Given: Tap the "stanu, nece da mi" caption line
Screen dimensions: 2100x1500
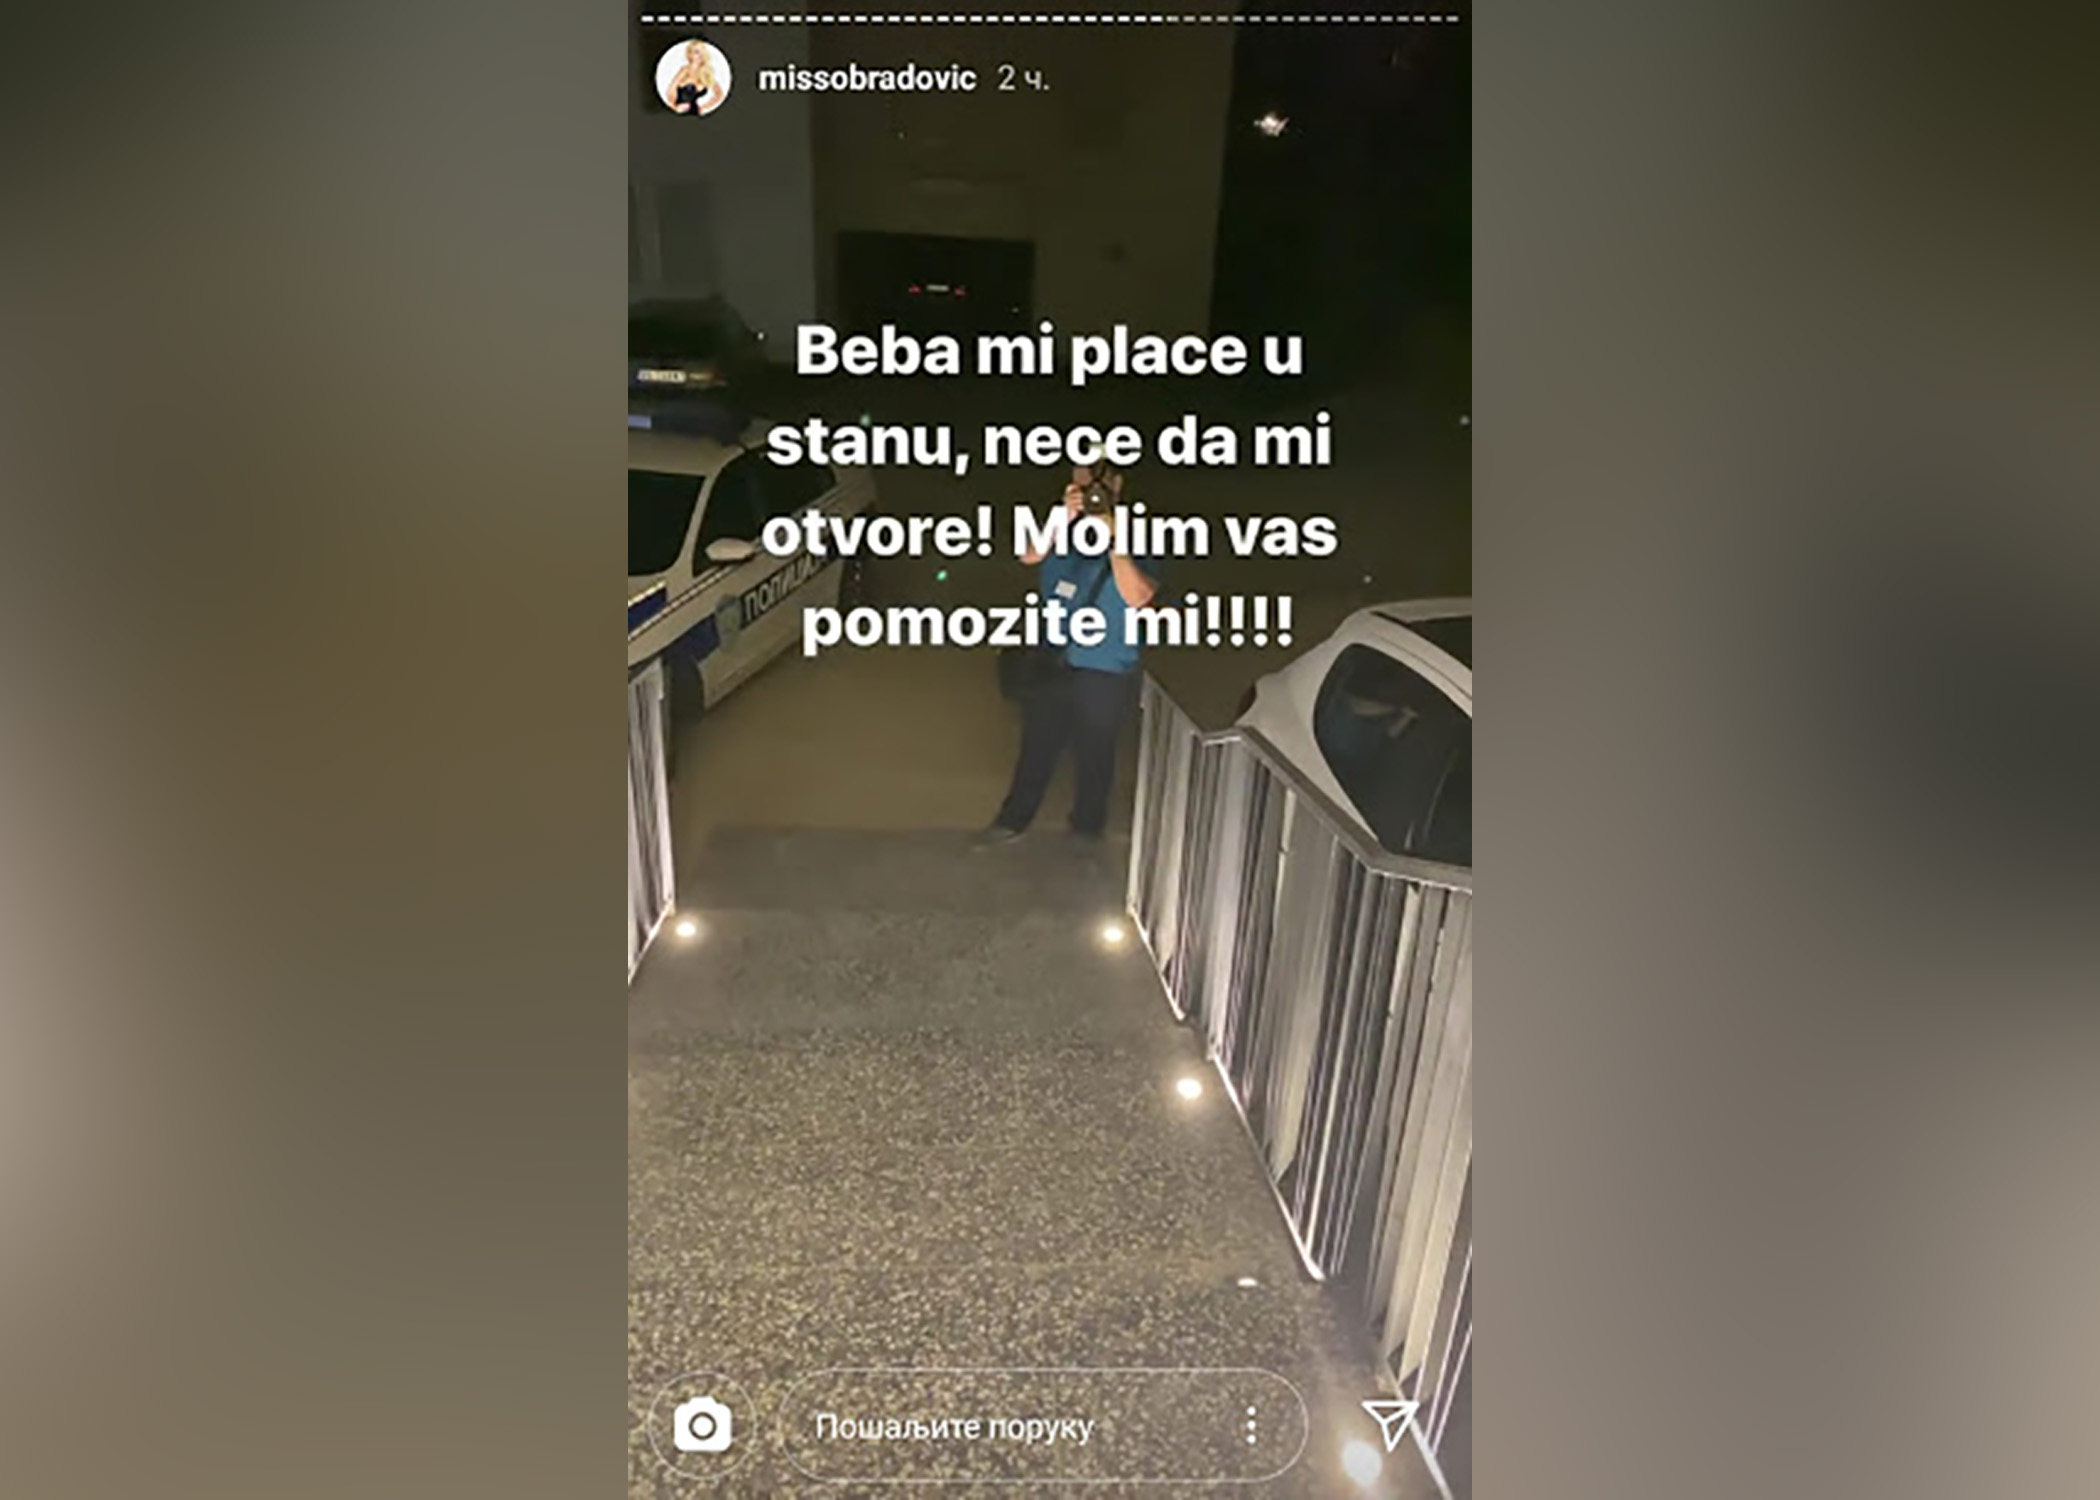Looking at the screenshot, I should (1048, 440).
